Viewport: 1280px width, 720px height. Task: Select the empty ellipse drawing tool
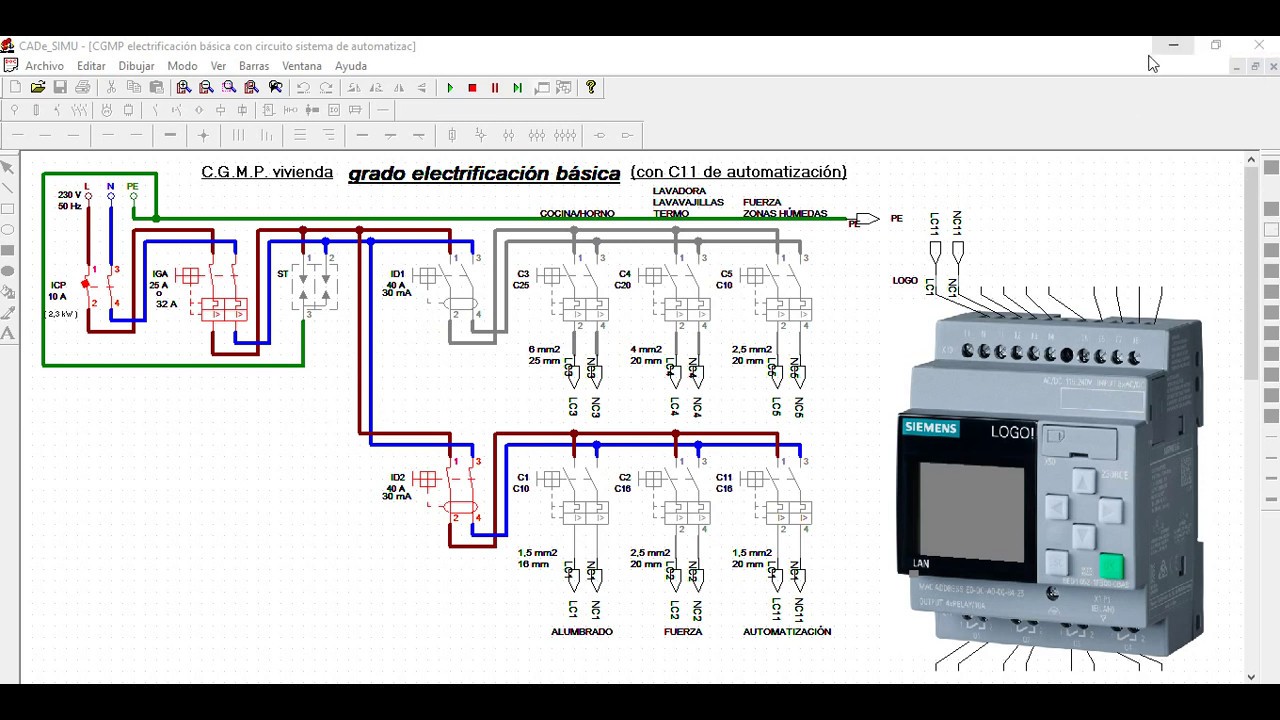click(8, 230)
